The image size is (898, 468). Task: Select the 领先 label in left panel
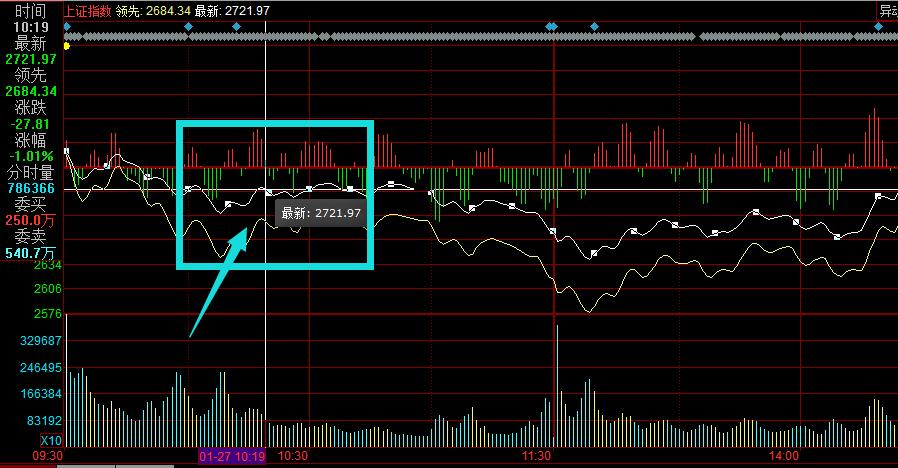(30, 75)
